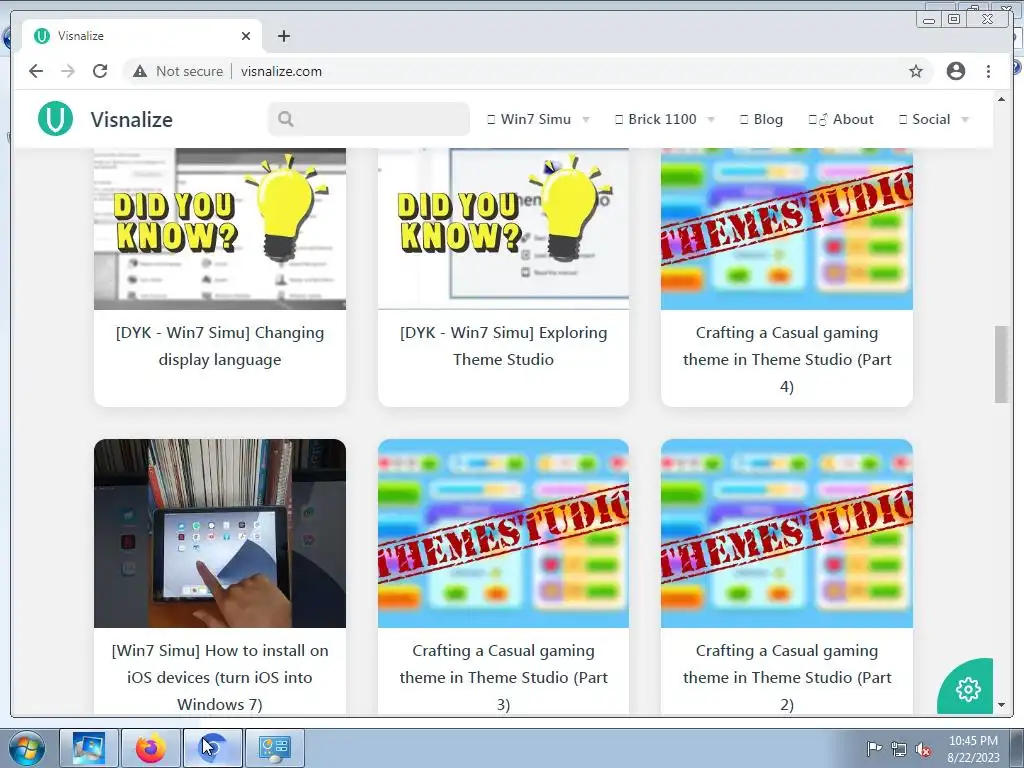This screenshot has height=768, width=1024.
Task: Close the browser window
Action: (x=988, y=19)
